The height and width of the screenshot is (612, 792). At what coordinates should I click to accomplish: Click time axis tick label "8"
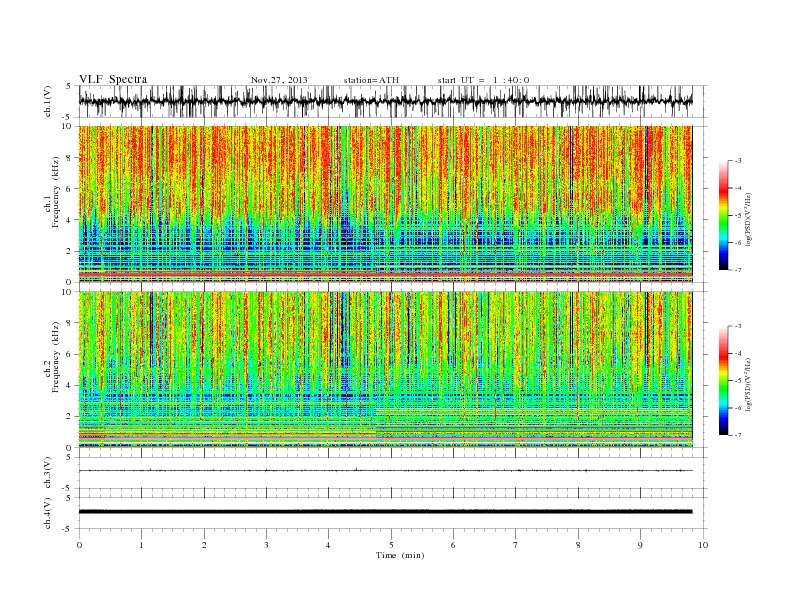coord(578,545)
